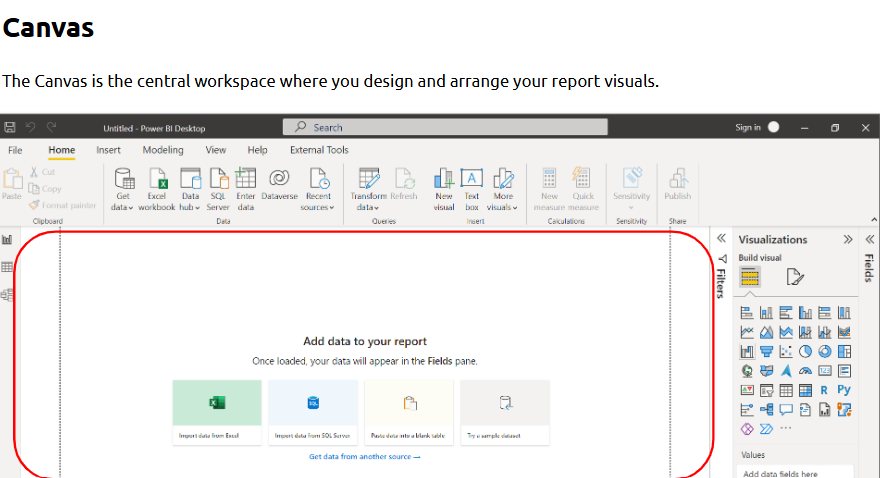Switch to the View ribbon tab

coord(216,150)
